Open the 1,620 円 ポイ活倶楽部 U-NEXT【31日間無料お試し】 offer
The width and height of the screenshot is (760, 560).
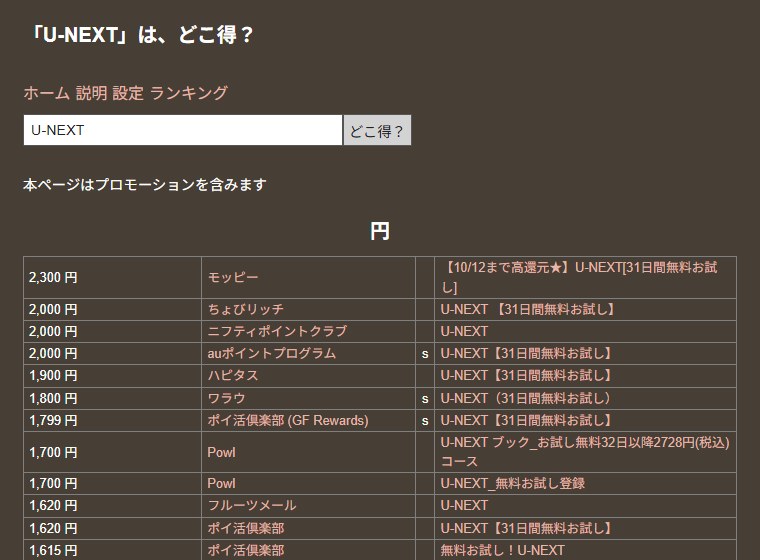tap(526, 528)
